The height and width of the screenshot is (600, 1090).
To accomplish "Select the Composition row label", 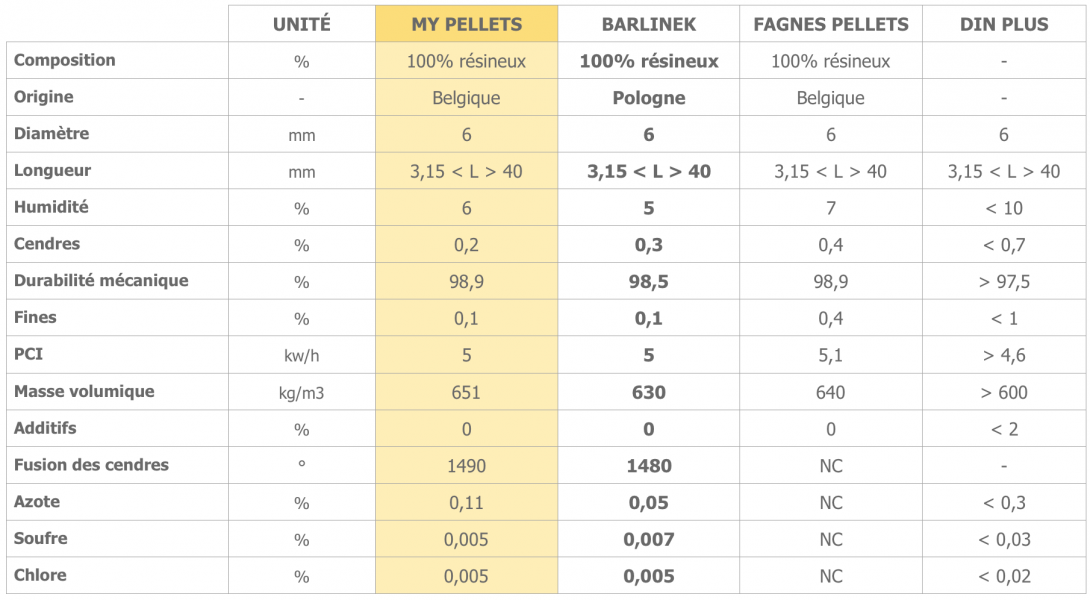I will coord(65,60).
